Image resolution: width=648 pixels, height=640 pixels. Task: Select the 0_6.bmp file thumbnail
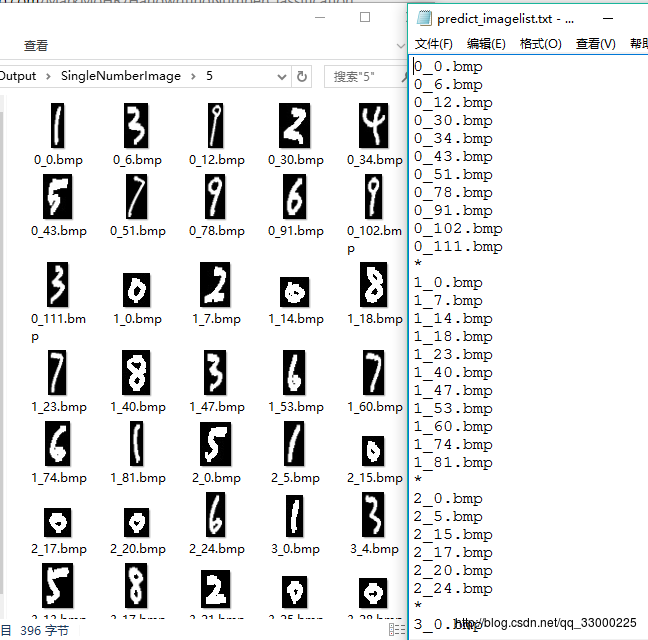(136, 126)
